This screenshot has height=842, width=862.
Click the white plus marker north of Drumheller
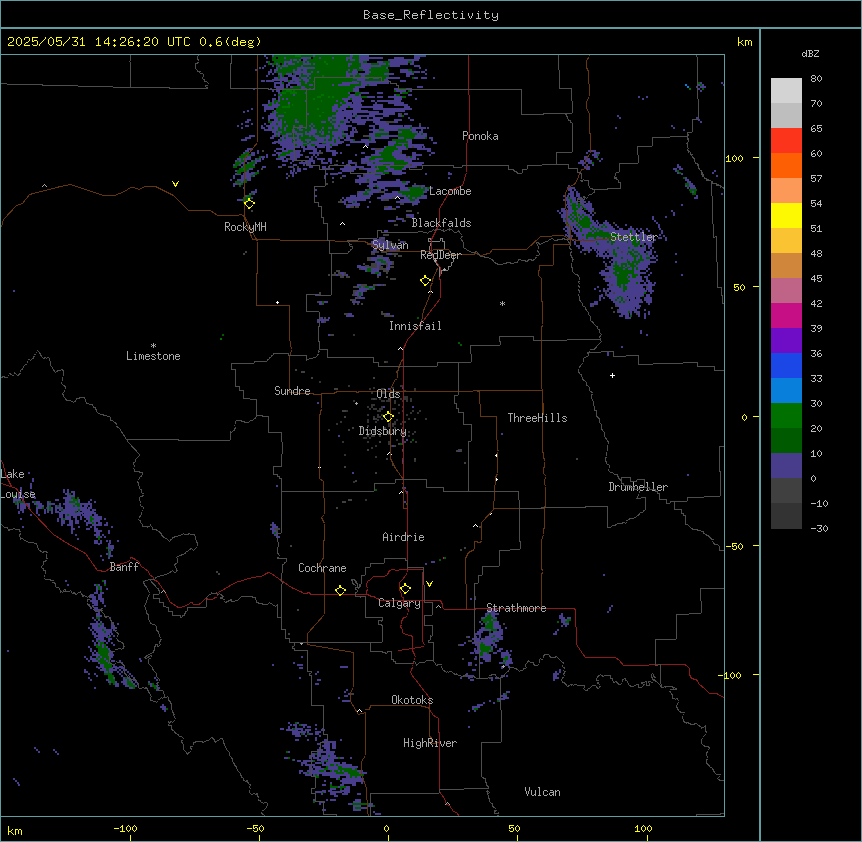tap(612, 375)
